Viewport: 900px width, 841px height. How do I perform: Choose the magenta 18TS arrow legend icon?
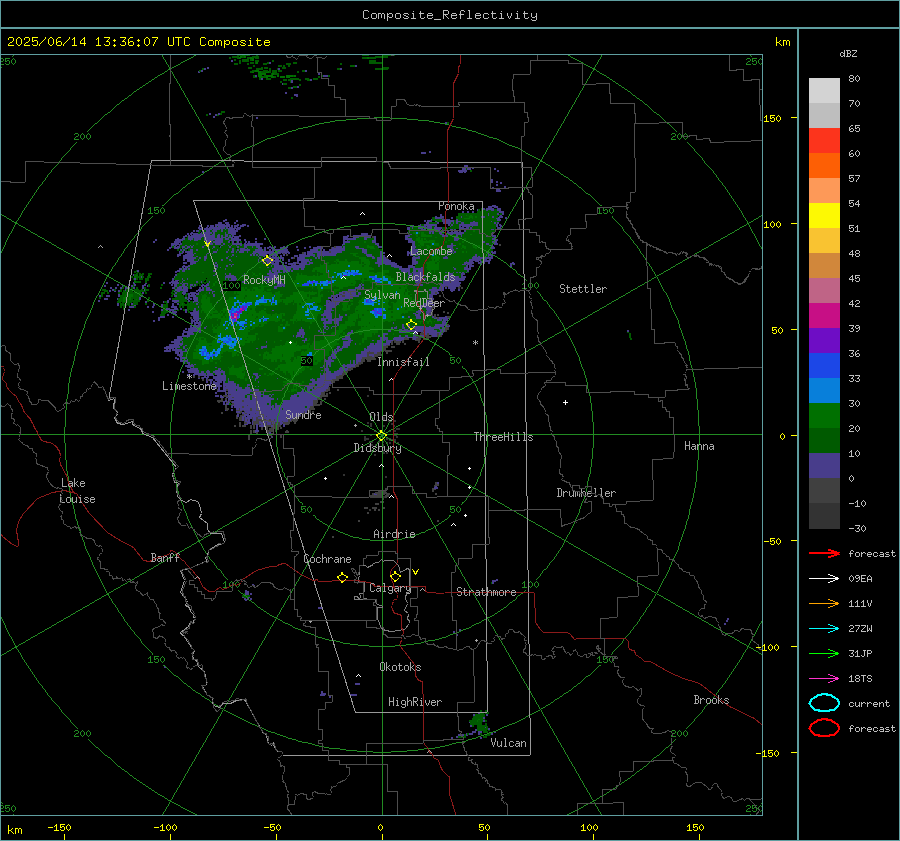(x=824, y=679)
